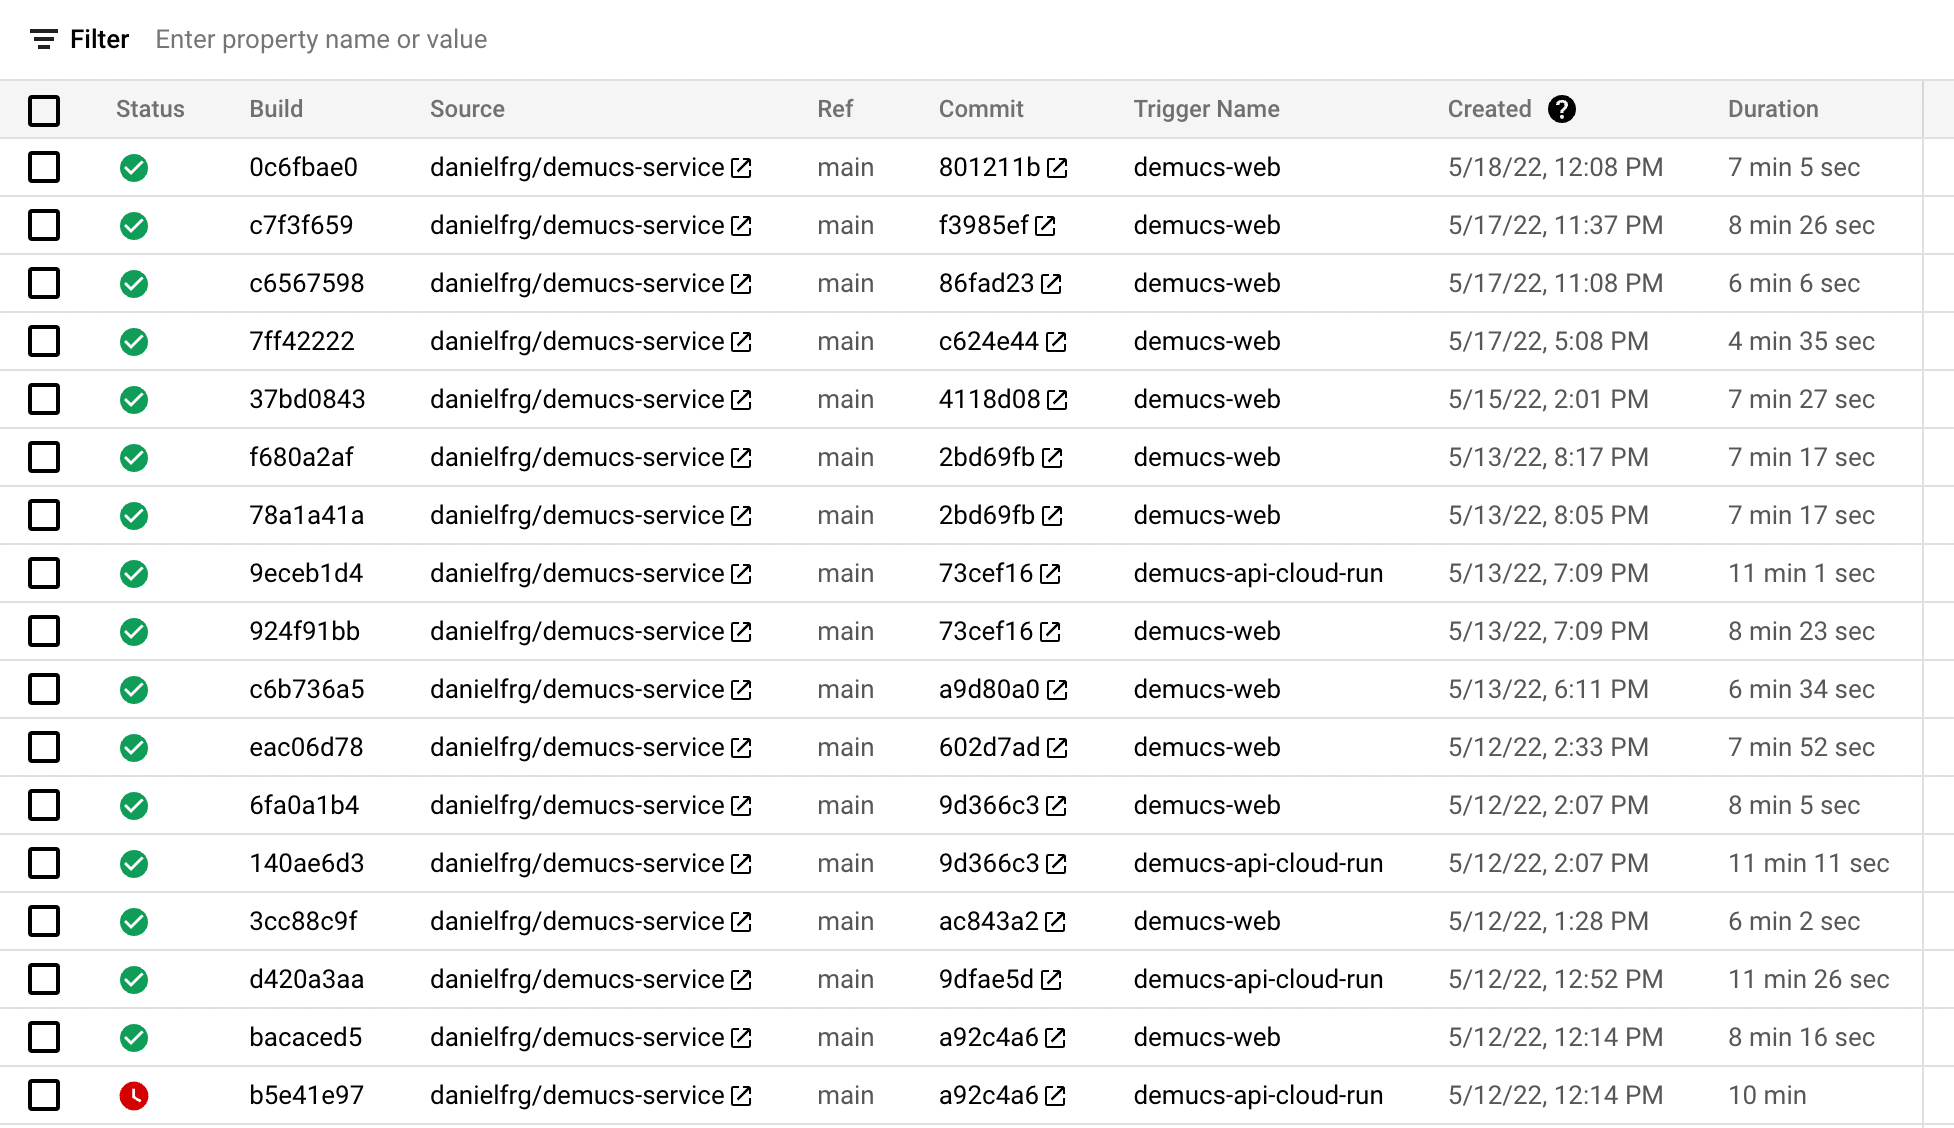Open build bacaced5 details
This screenshot has height=1128, width=1954.
pyautogui.click(x=305, y=1037)
